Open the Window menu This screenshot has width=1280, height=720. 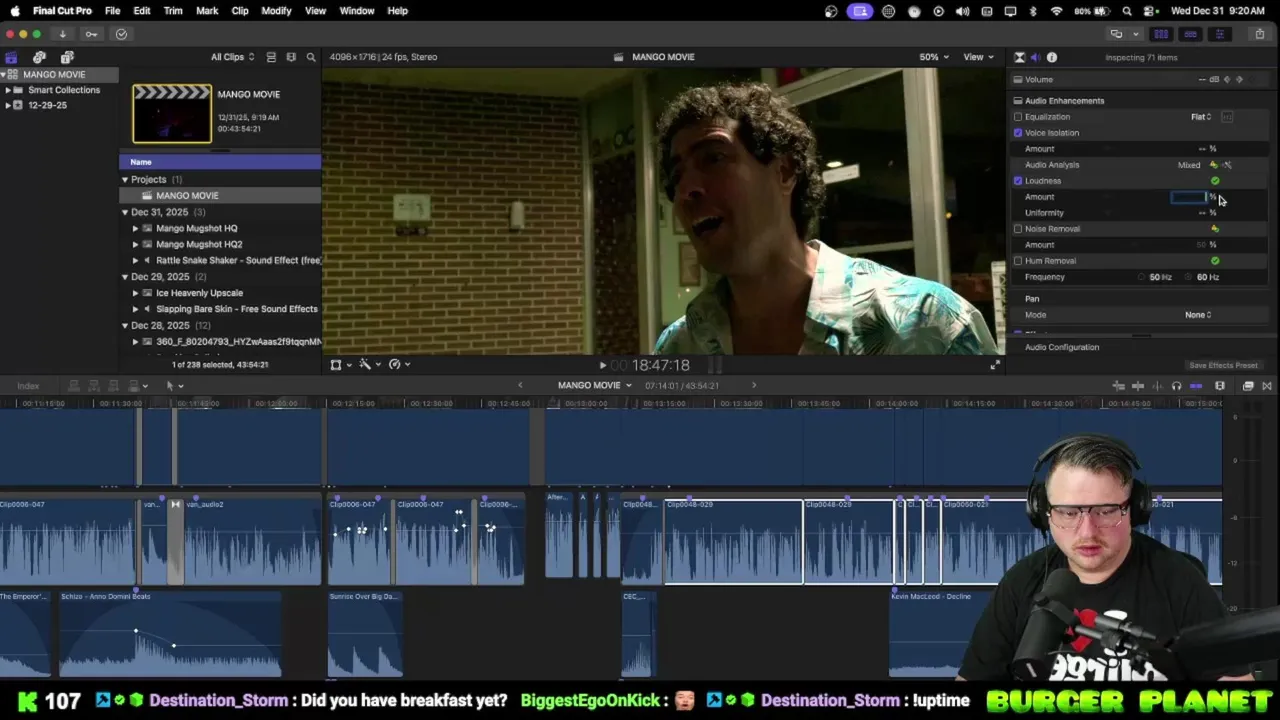tap(357, 11)
